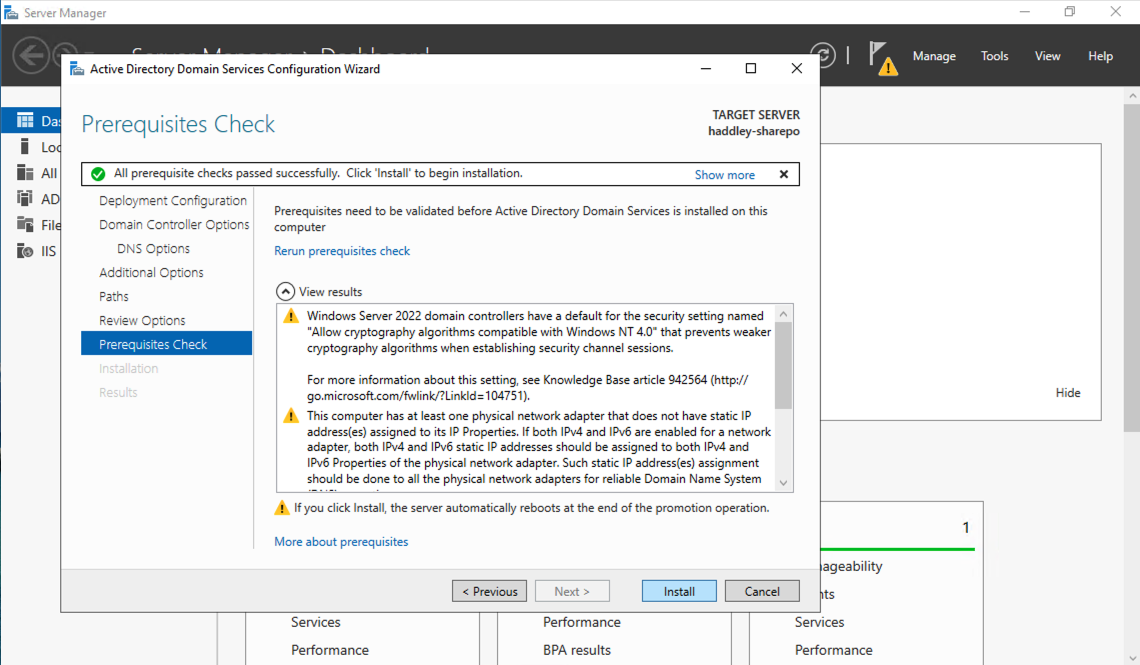Rerun the prerequisites check

click(x=342, y=251)
